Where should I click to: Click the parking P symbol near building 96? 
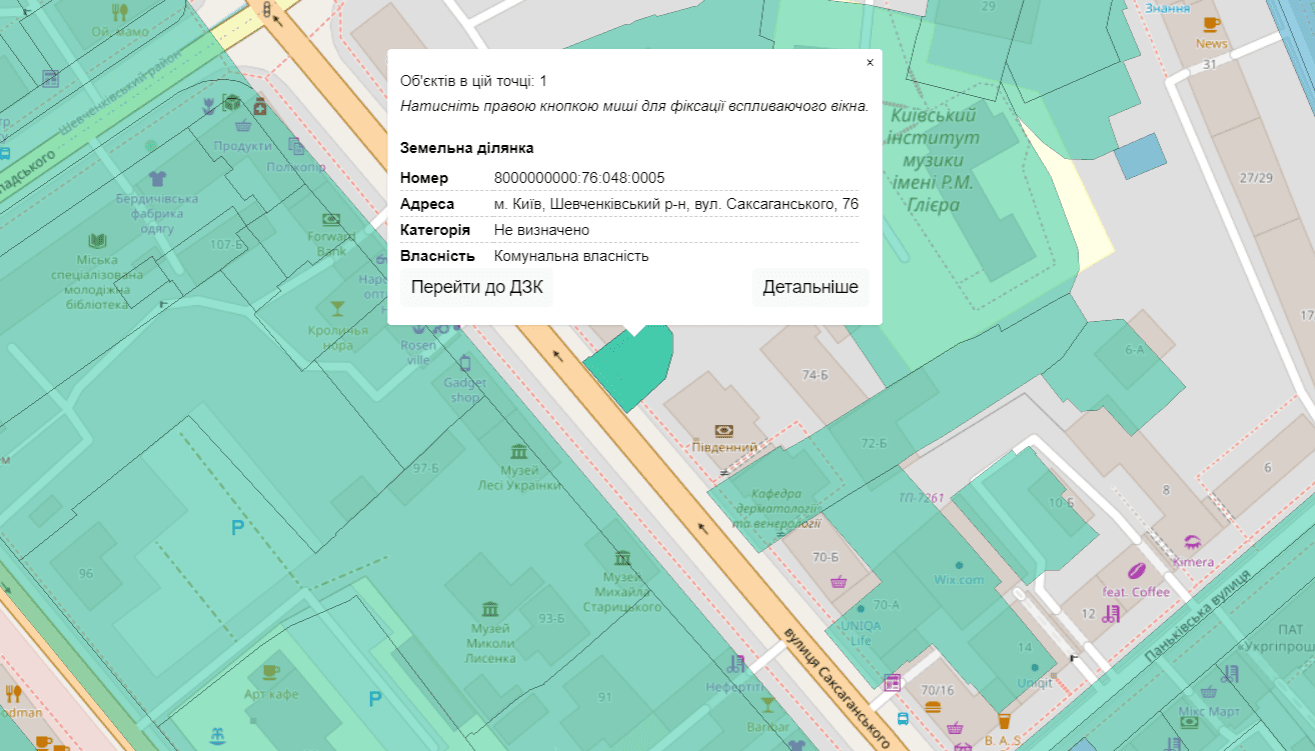coord(237,528)
